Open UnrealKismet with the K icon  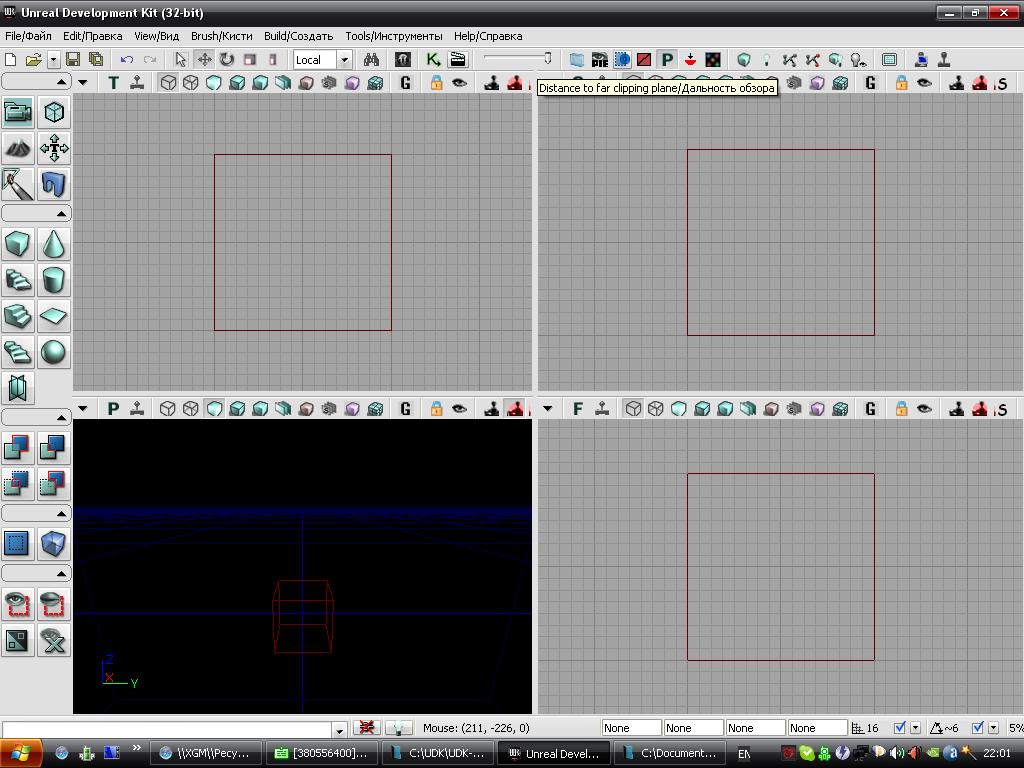click(x=433, y=60)
